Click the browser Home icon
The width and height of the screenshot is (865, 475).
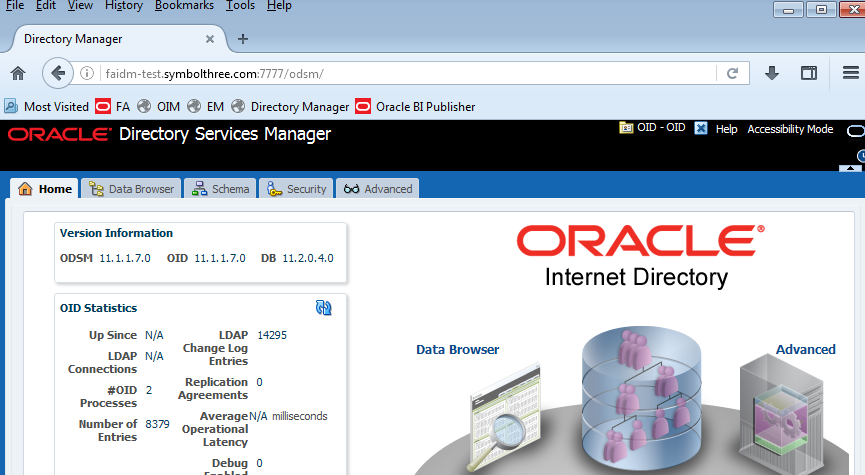coord(17,73)
